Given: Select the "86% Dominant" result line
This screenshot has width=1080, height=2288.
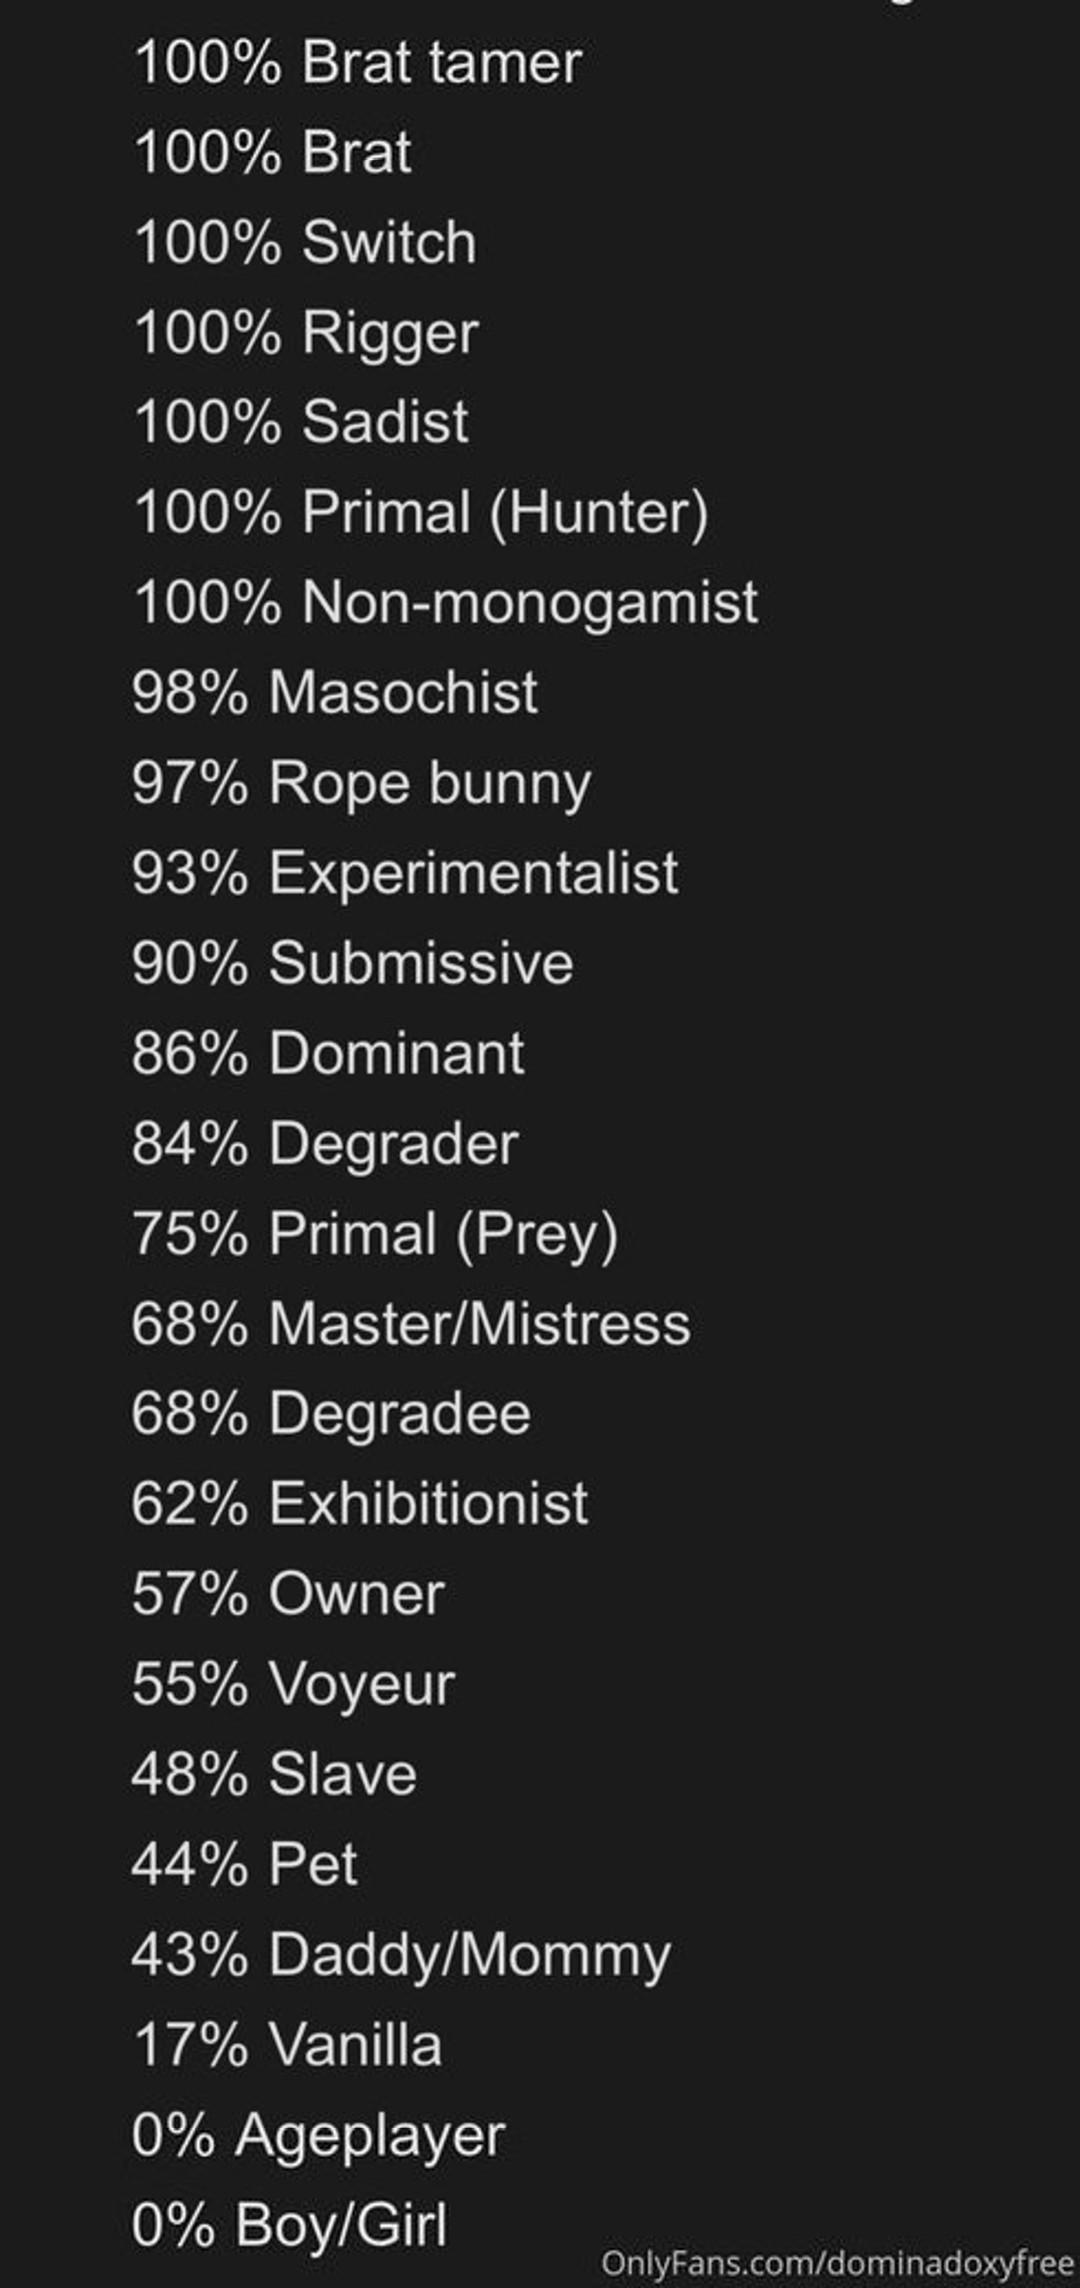Looking at the screenshot, I should click(x=328, y=1053).
